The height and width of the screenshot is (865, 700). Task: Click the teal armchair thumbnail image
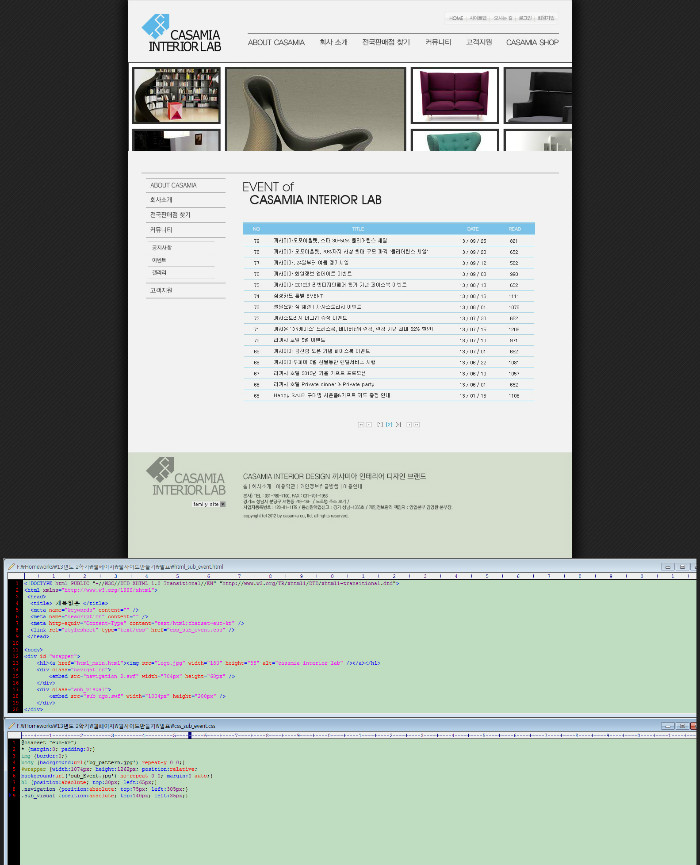(454, 141)
